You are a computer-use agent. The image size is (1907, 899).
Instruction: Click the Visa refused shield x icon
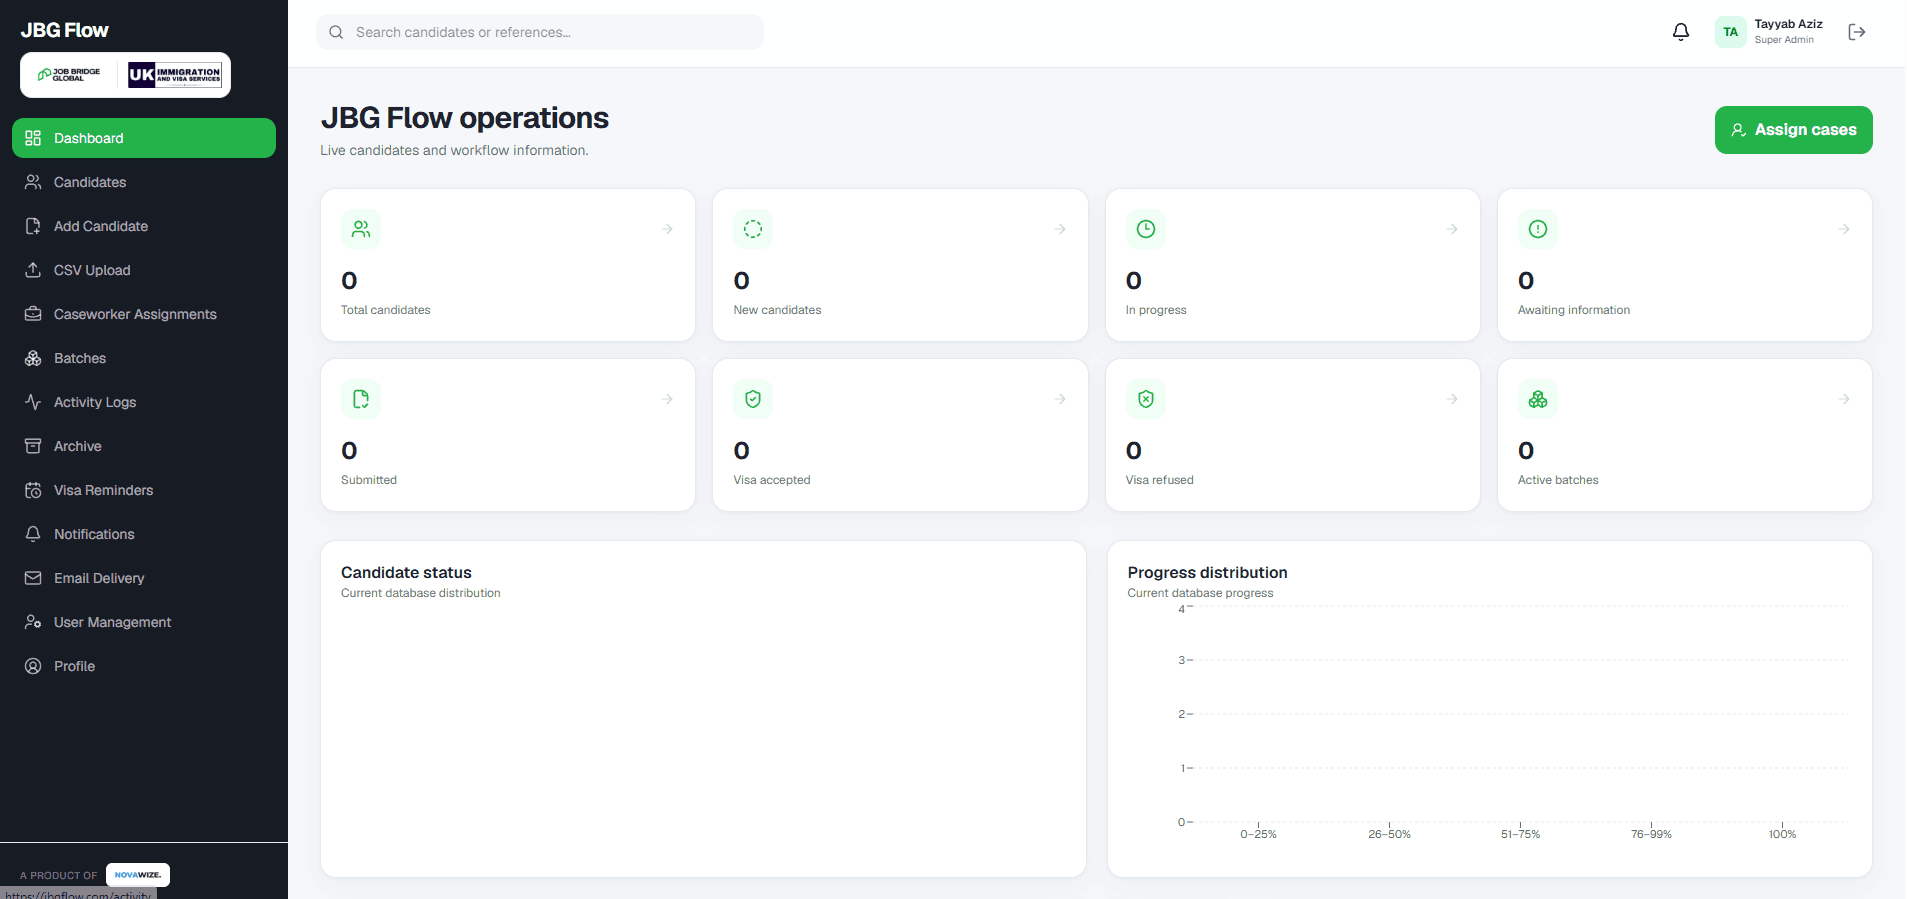click(1146, 399)
